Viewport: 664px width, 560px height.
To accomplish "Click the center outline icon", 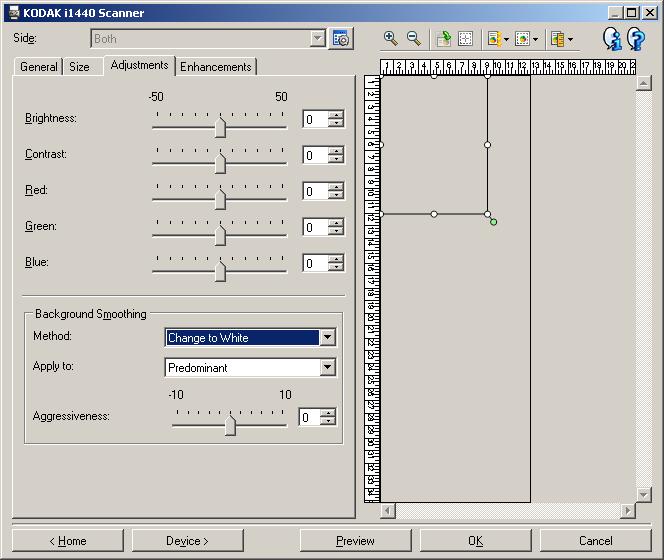I will point(465,39).
